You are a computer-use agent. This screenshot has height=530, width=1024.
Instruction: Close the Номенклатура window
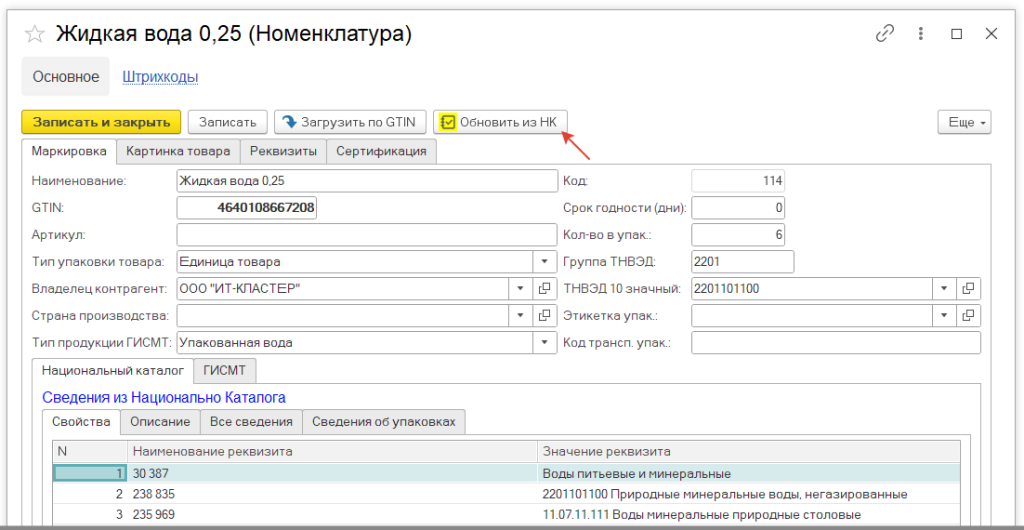(x=991, y=34)
